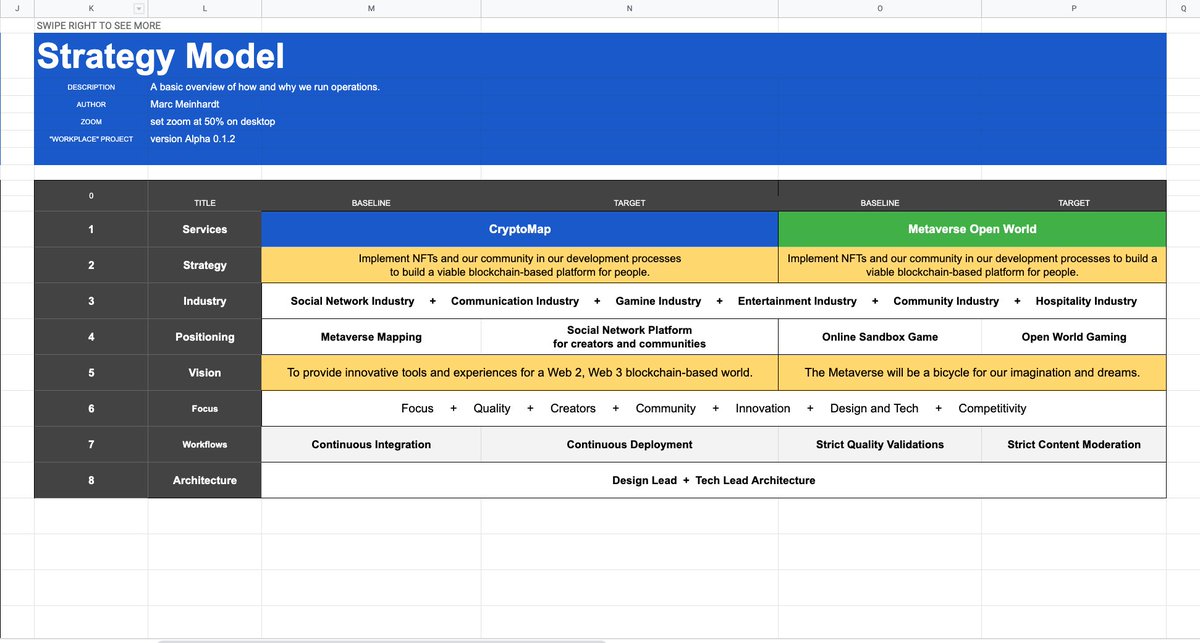Select column P header
This screenshot has width=1200, height=643.
pyautogui.click(x=1074, y=9)
